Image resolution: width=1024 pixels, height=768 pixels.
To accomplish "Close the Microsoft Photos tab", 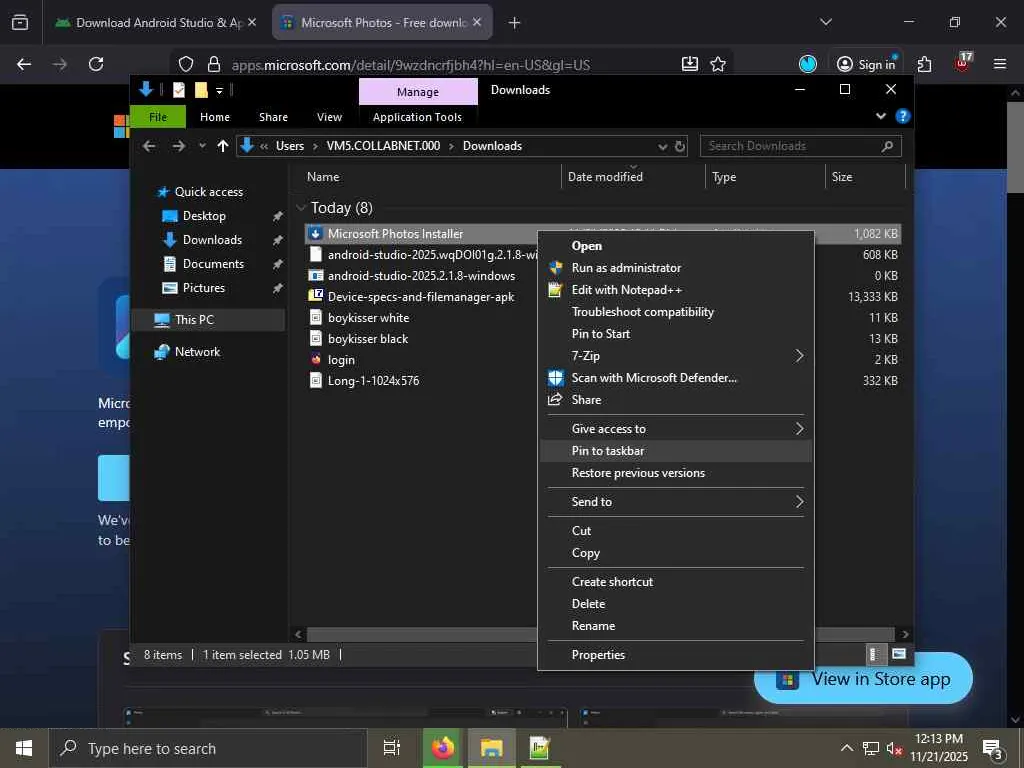I will pyautogui.click(x=477, y=22).
